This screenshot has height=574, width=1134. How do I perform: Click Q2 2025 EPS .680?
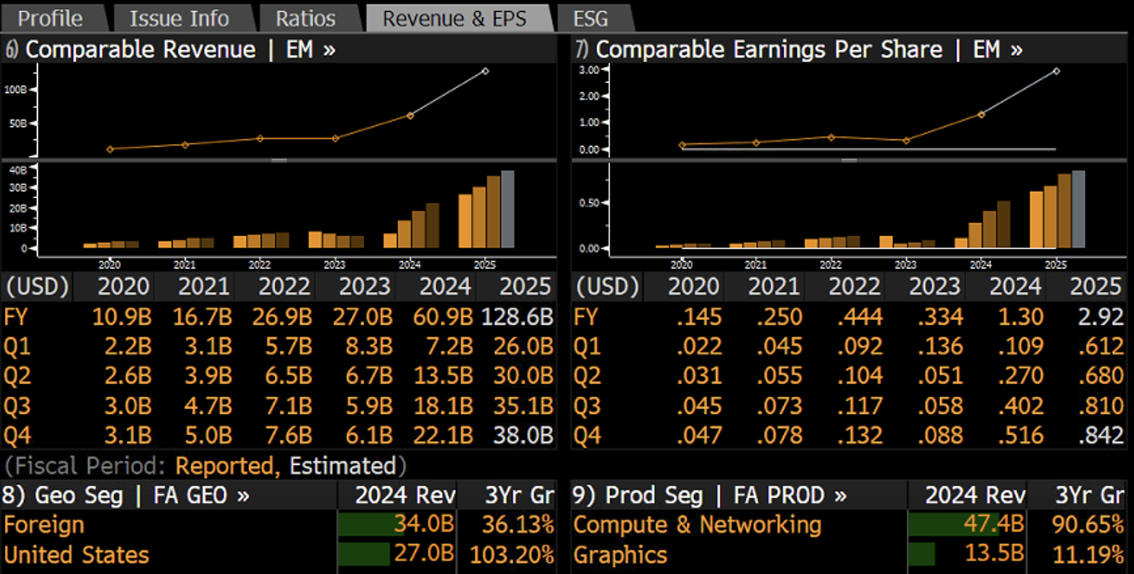tap(1101, 376)
